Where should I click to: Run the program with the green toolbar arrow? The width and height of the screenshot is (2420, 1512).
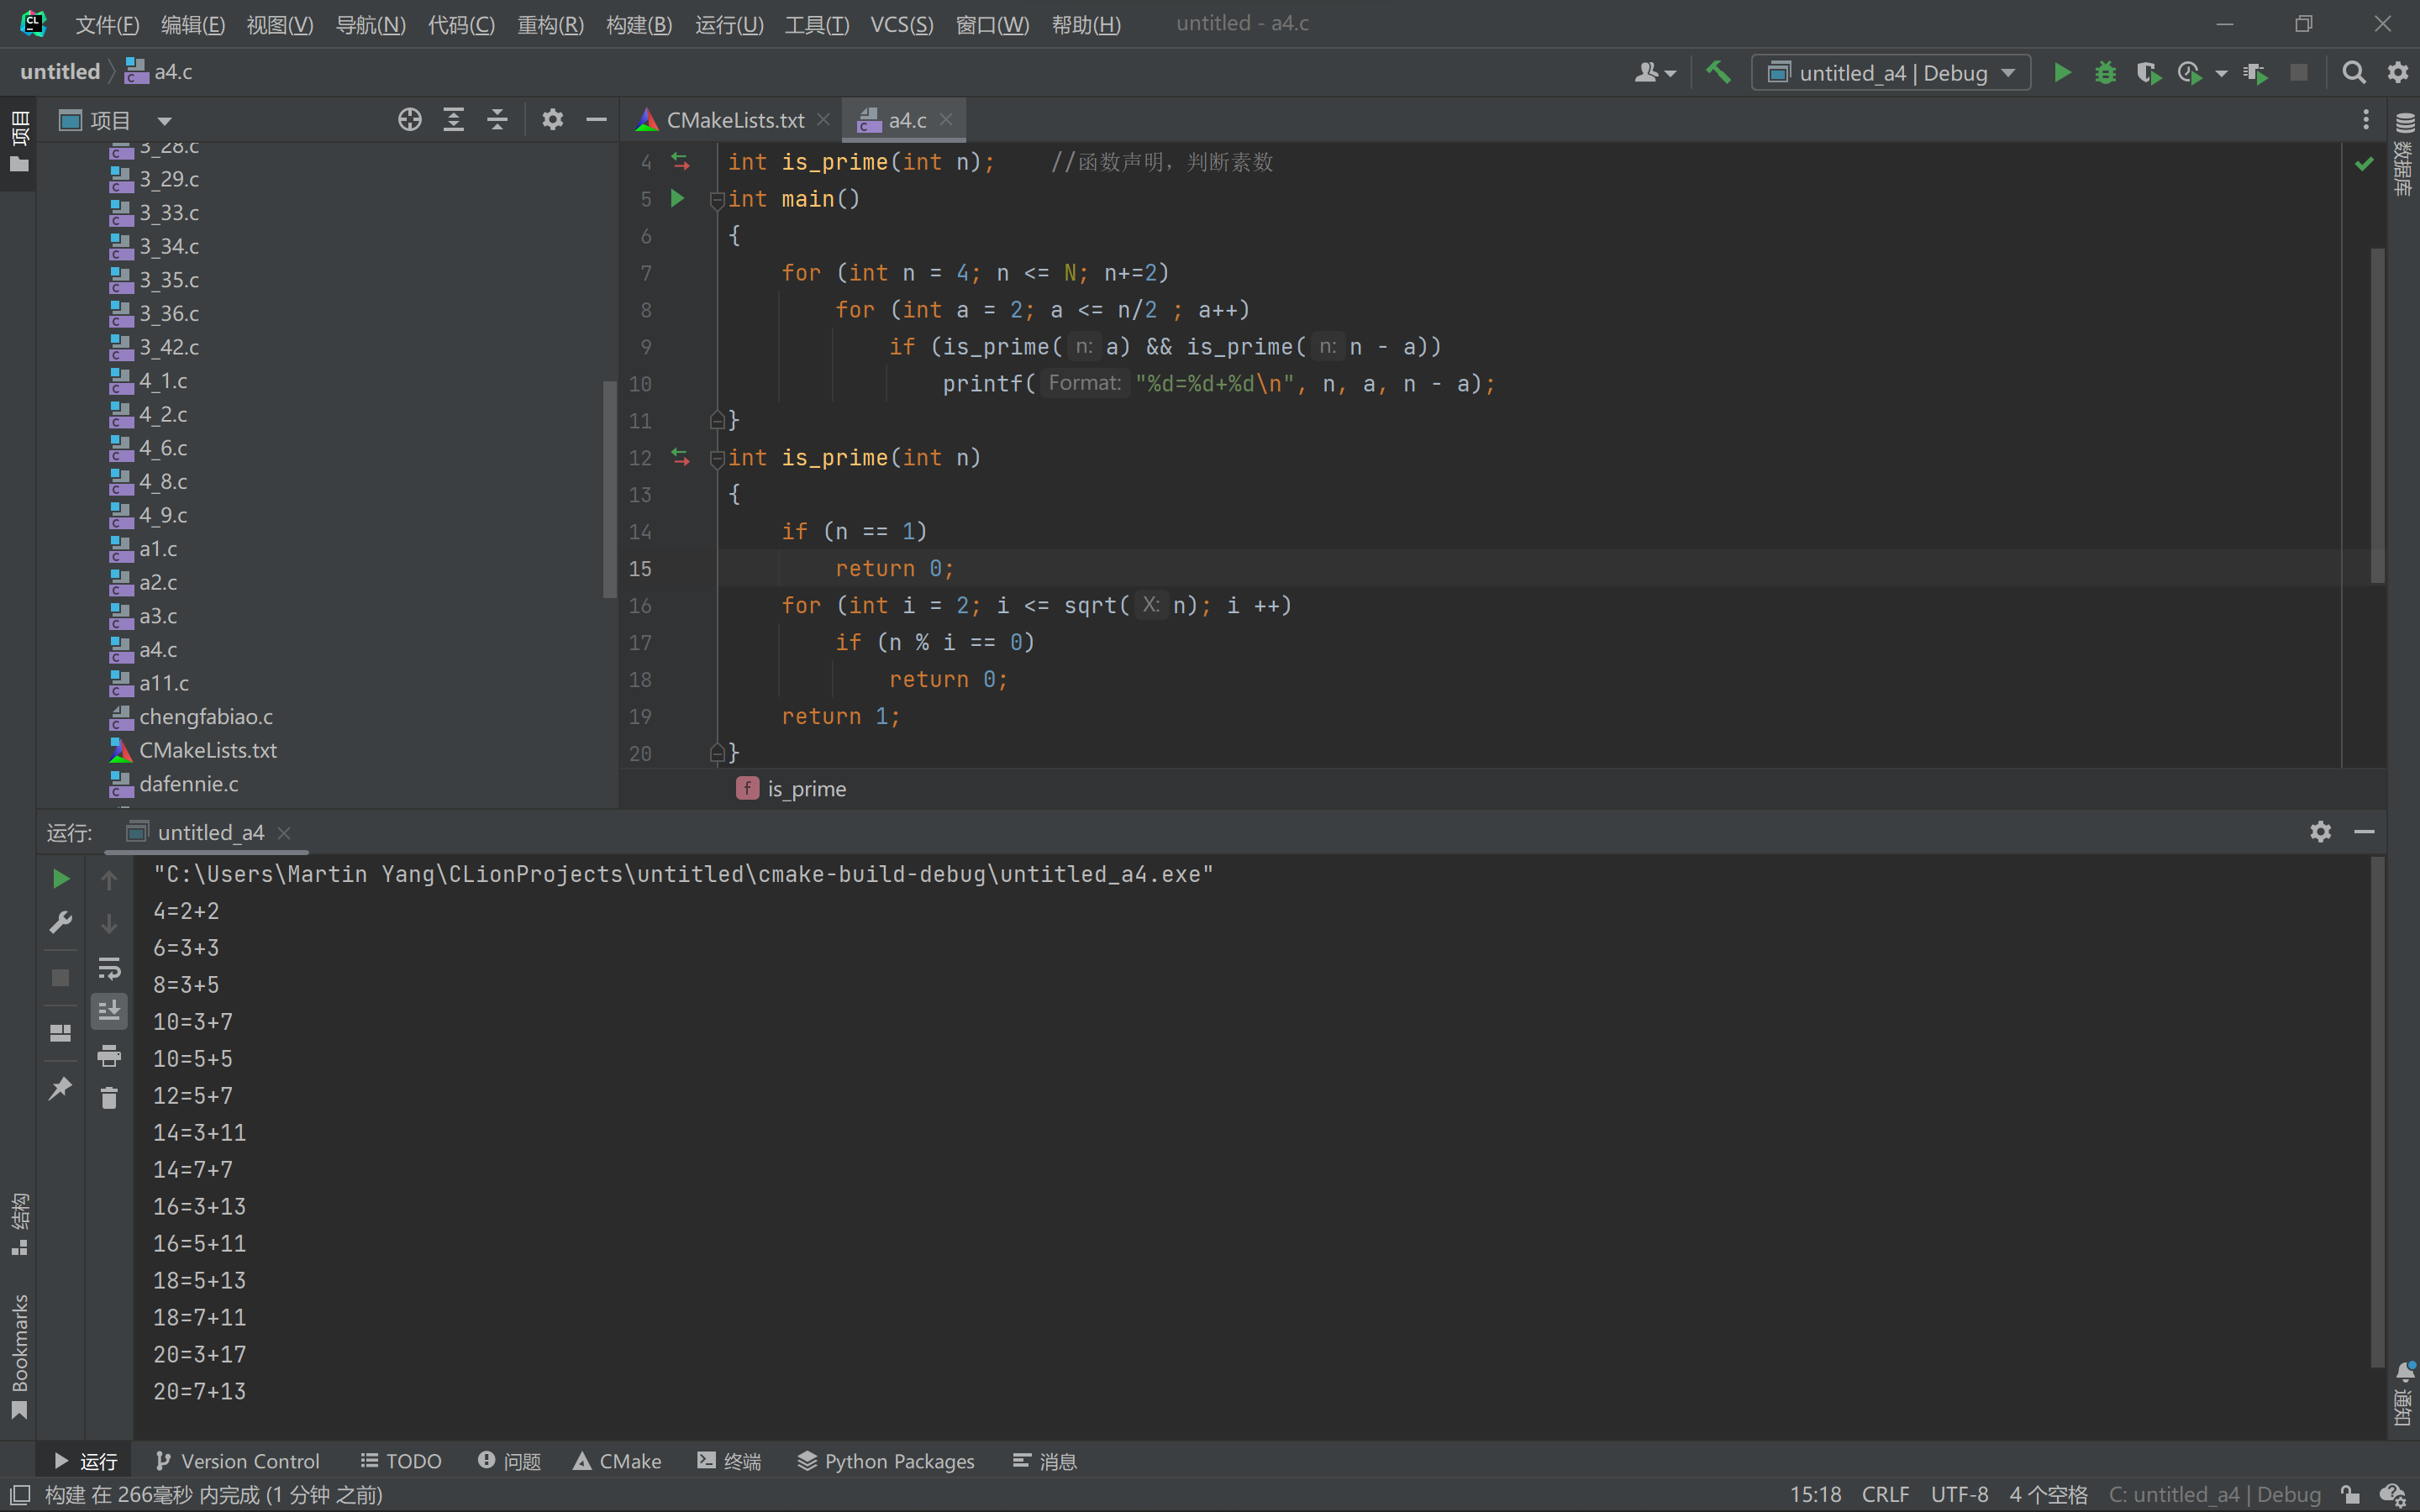click(2062, 72)
